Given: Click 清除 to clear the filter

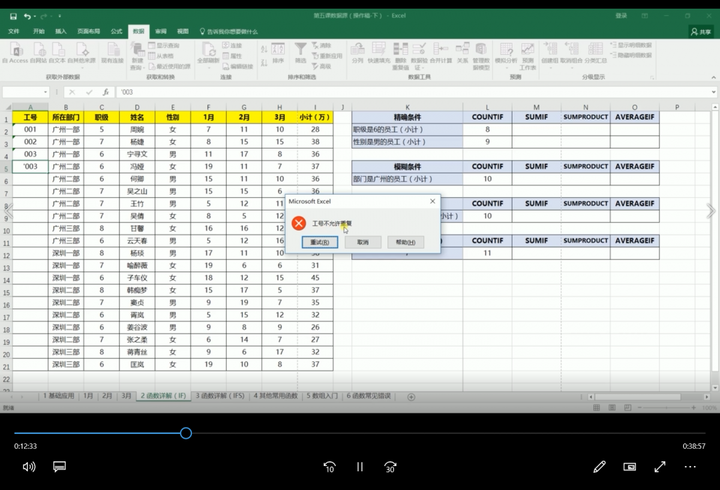Looking at the screenshot, I should (321, 45).
